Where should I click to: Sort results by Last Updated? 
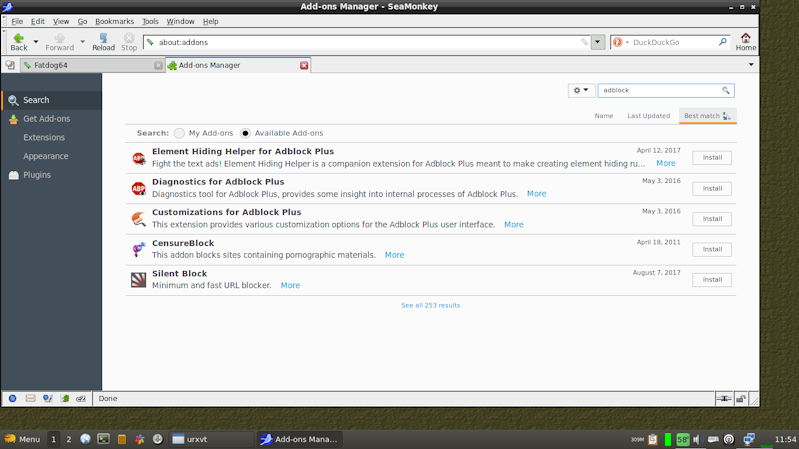pos(648,116)
